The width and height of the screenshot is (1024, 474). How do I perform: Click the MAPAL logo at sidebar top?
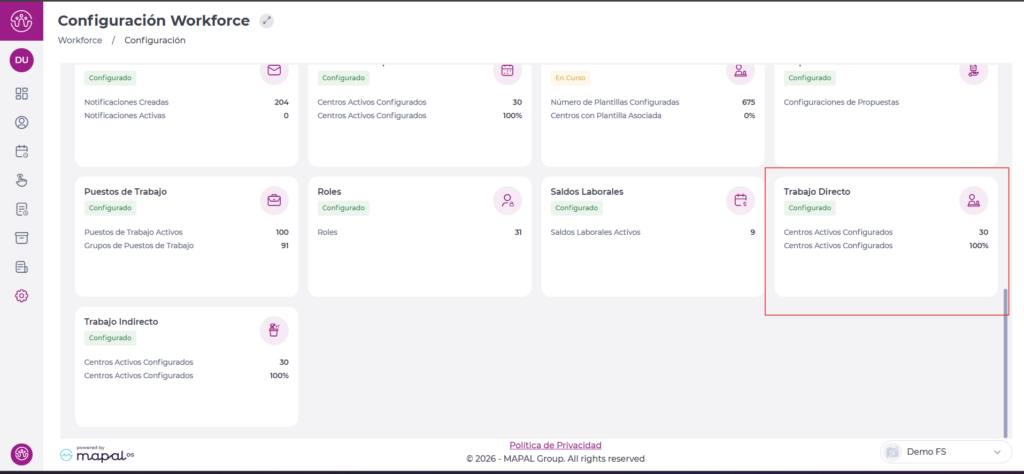(22, 20)
